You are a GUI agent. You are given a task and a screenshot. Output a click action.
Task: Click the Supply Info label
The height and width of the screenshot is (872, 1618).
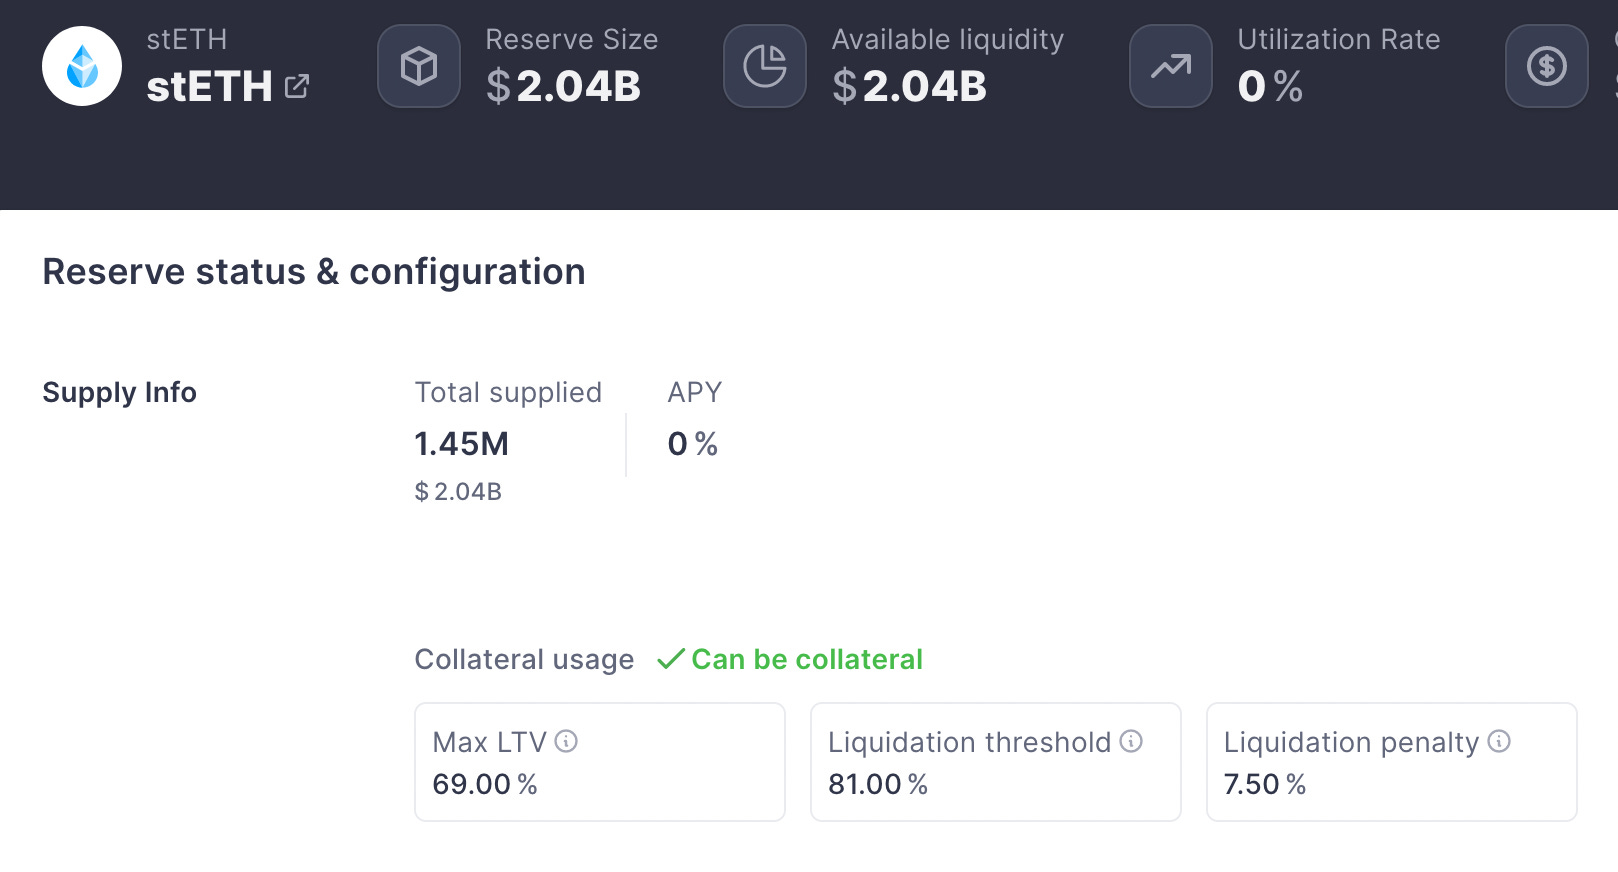(x=119, y=392)
